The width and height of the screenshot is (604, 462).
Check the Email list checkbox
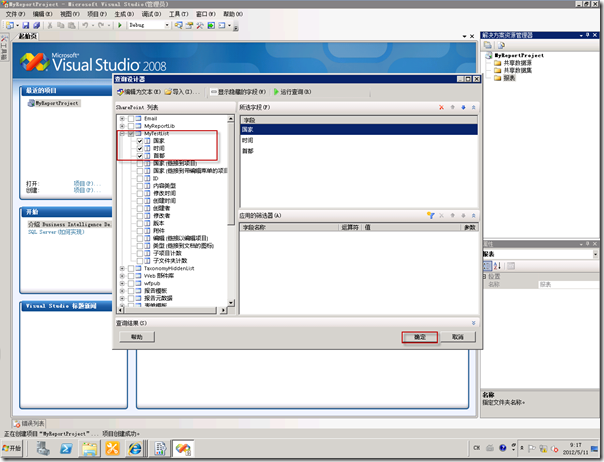point(131,119)
